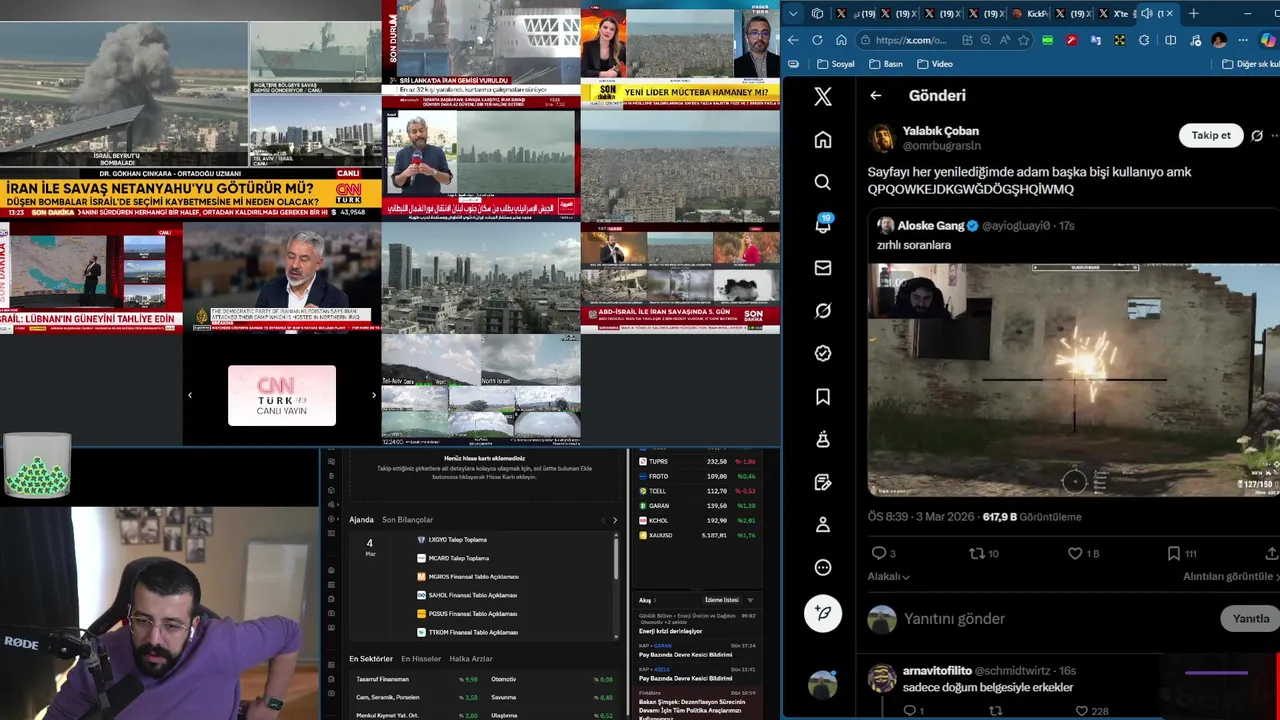
Task: Open X notifications bell icon
Action: pyautogui.click(x=823, y=225)
